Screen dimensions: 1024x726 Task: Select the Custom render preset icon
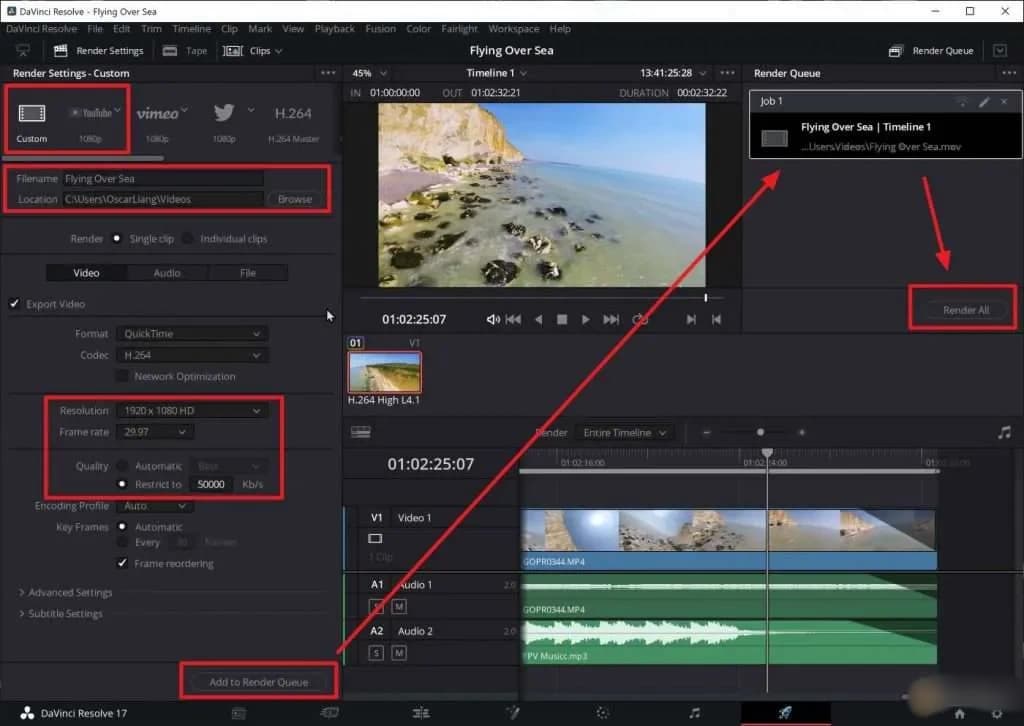[x=31, y=114]
